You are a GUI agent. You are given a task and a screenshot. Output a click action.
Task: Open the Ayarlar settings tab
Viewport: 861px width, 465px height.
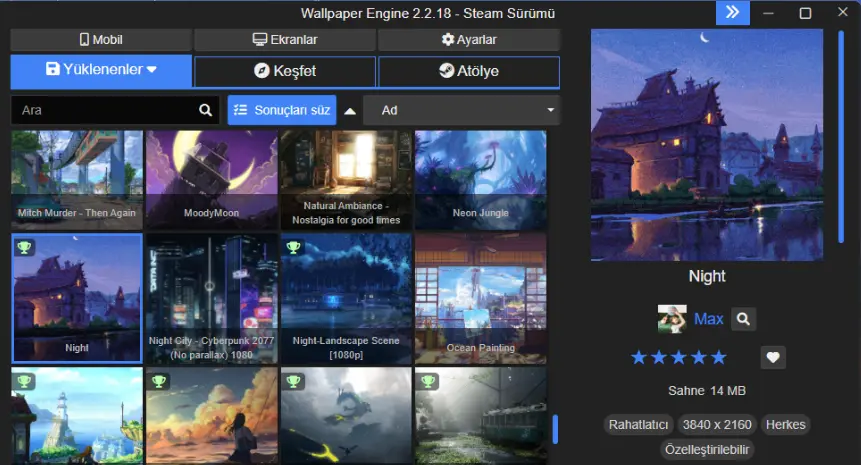pyautogui.click(x=469, y=40)
